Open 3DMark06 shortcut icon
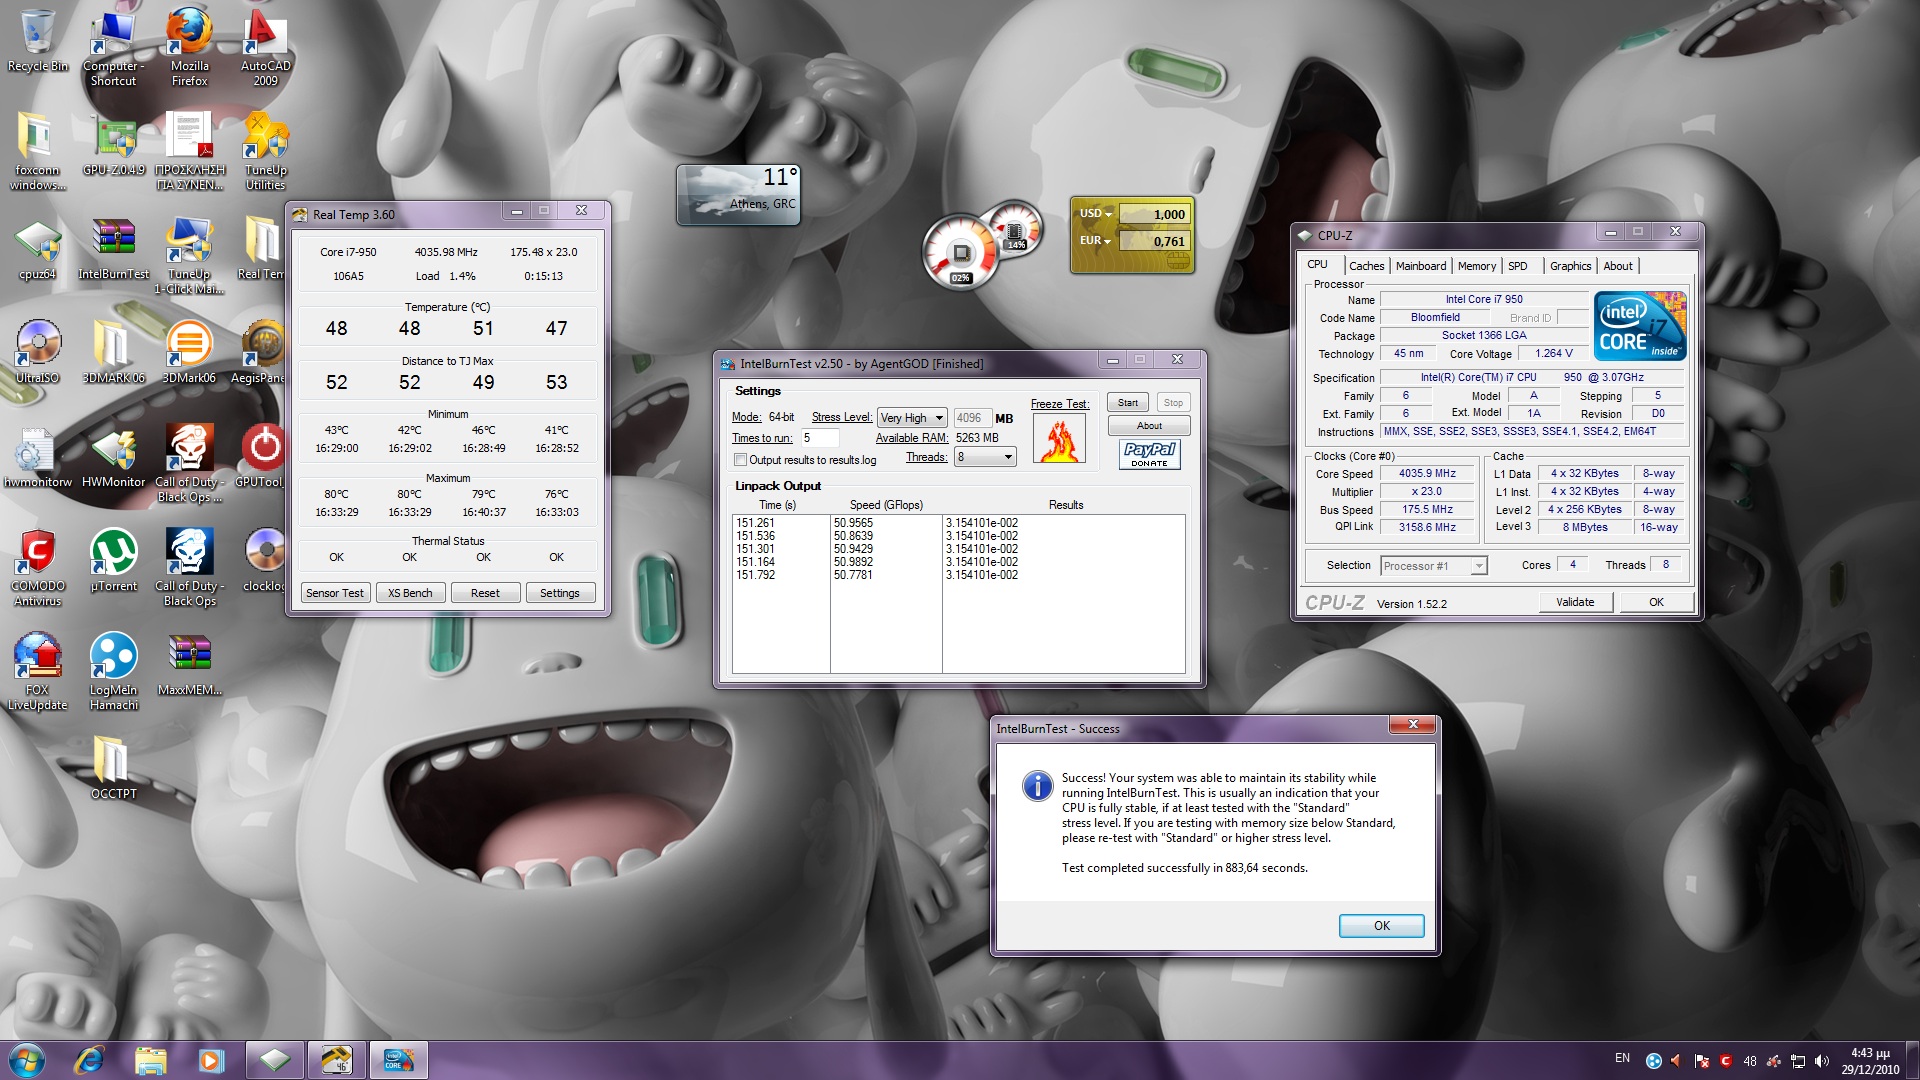1920x1080 pixels. pyautogui.click(x=190, y=352)
